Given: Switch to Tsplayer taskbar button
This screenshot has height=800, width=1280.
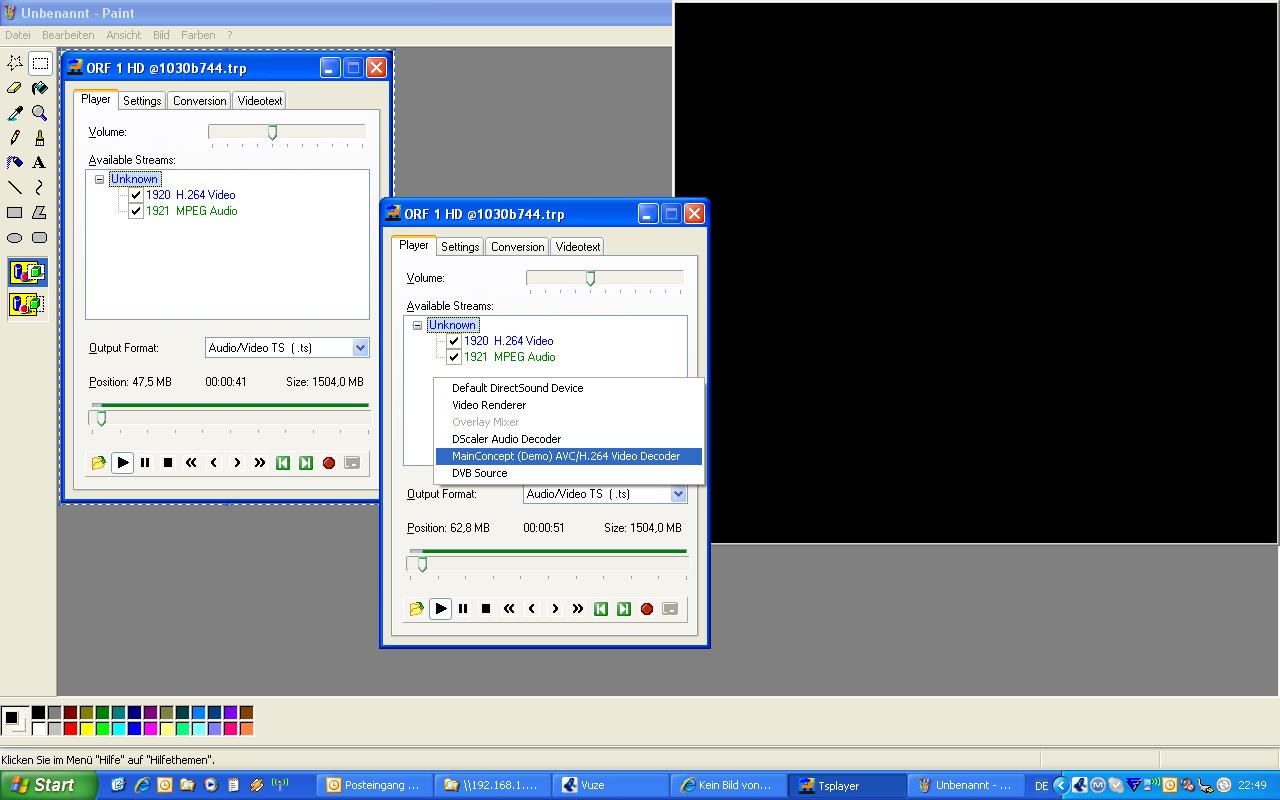Looking at the screenshot, I should pyautogui.click(x=848, y=785).
